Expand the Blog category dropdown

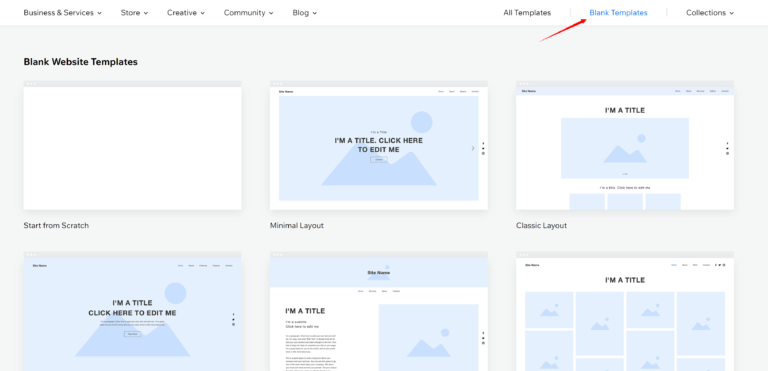(x=305, y=13)
